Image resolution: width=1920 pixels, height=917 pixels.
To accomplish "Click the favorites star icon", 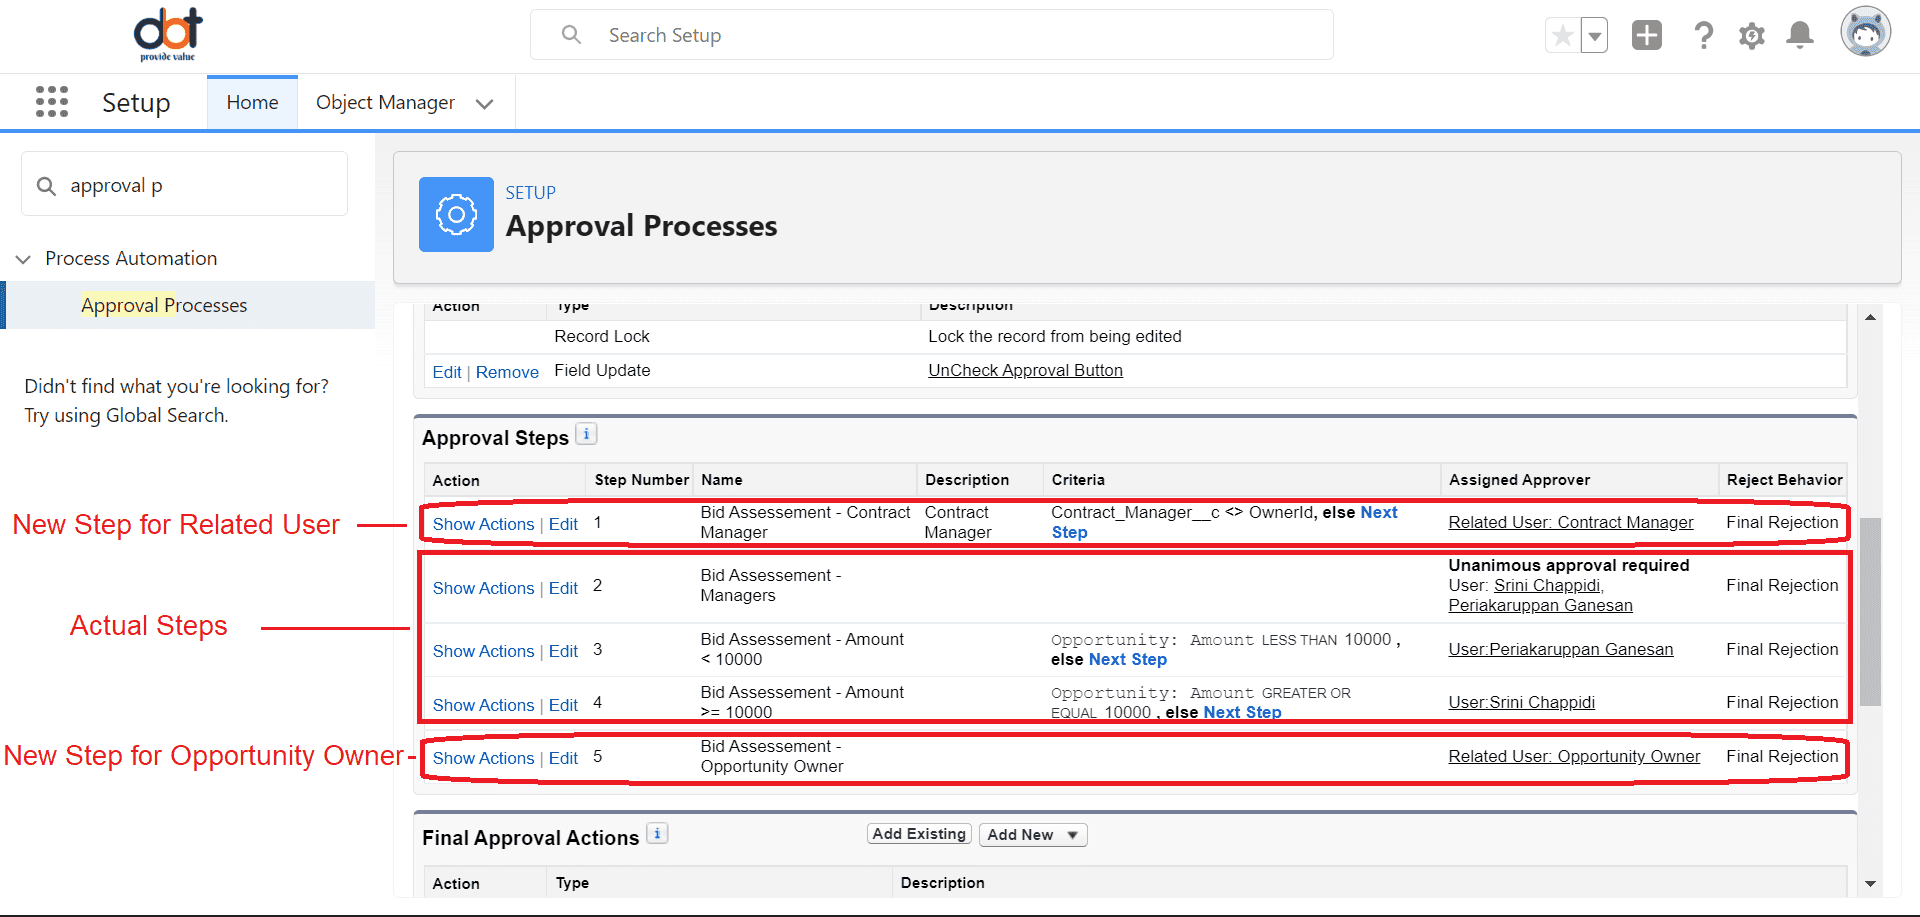I will [x=1562, y=36].
